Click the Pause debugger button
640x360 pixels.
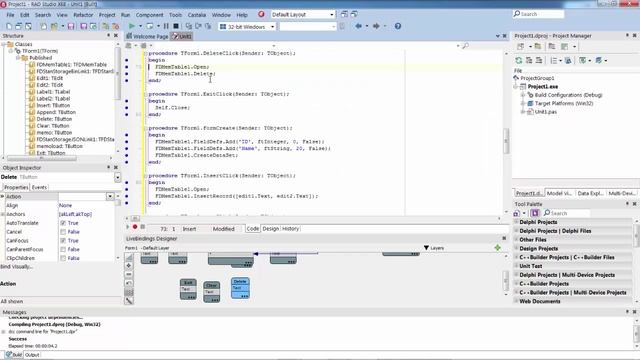pos(166,26)
